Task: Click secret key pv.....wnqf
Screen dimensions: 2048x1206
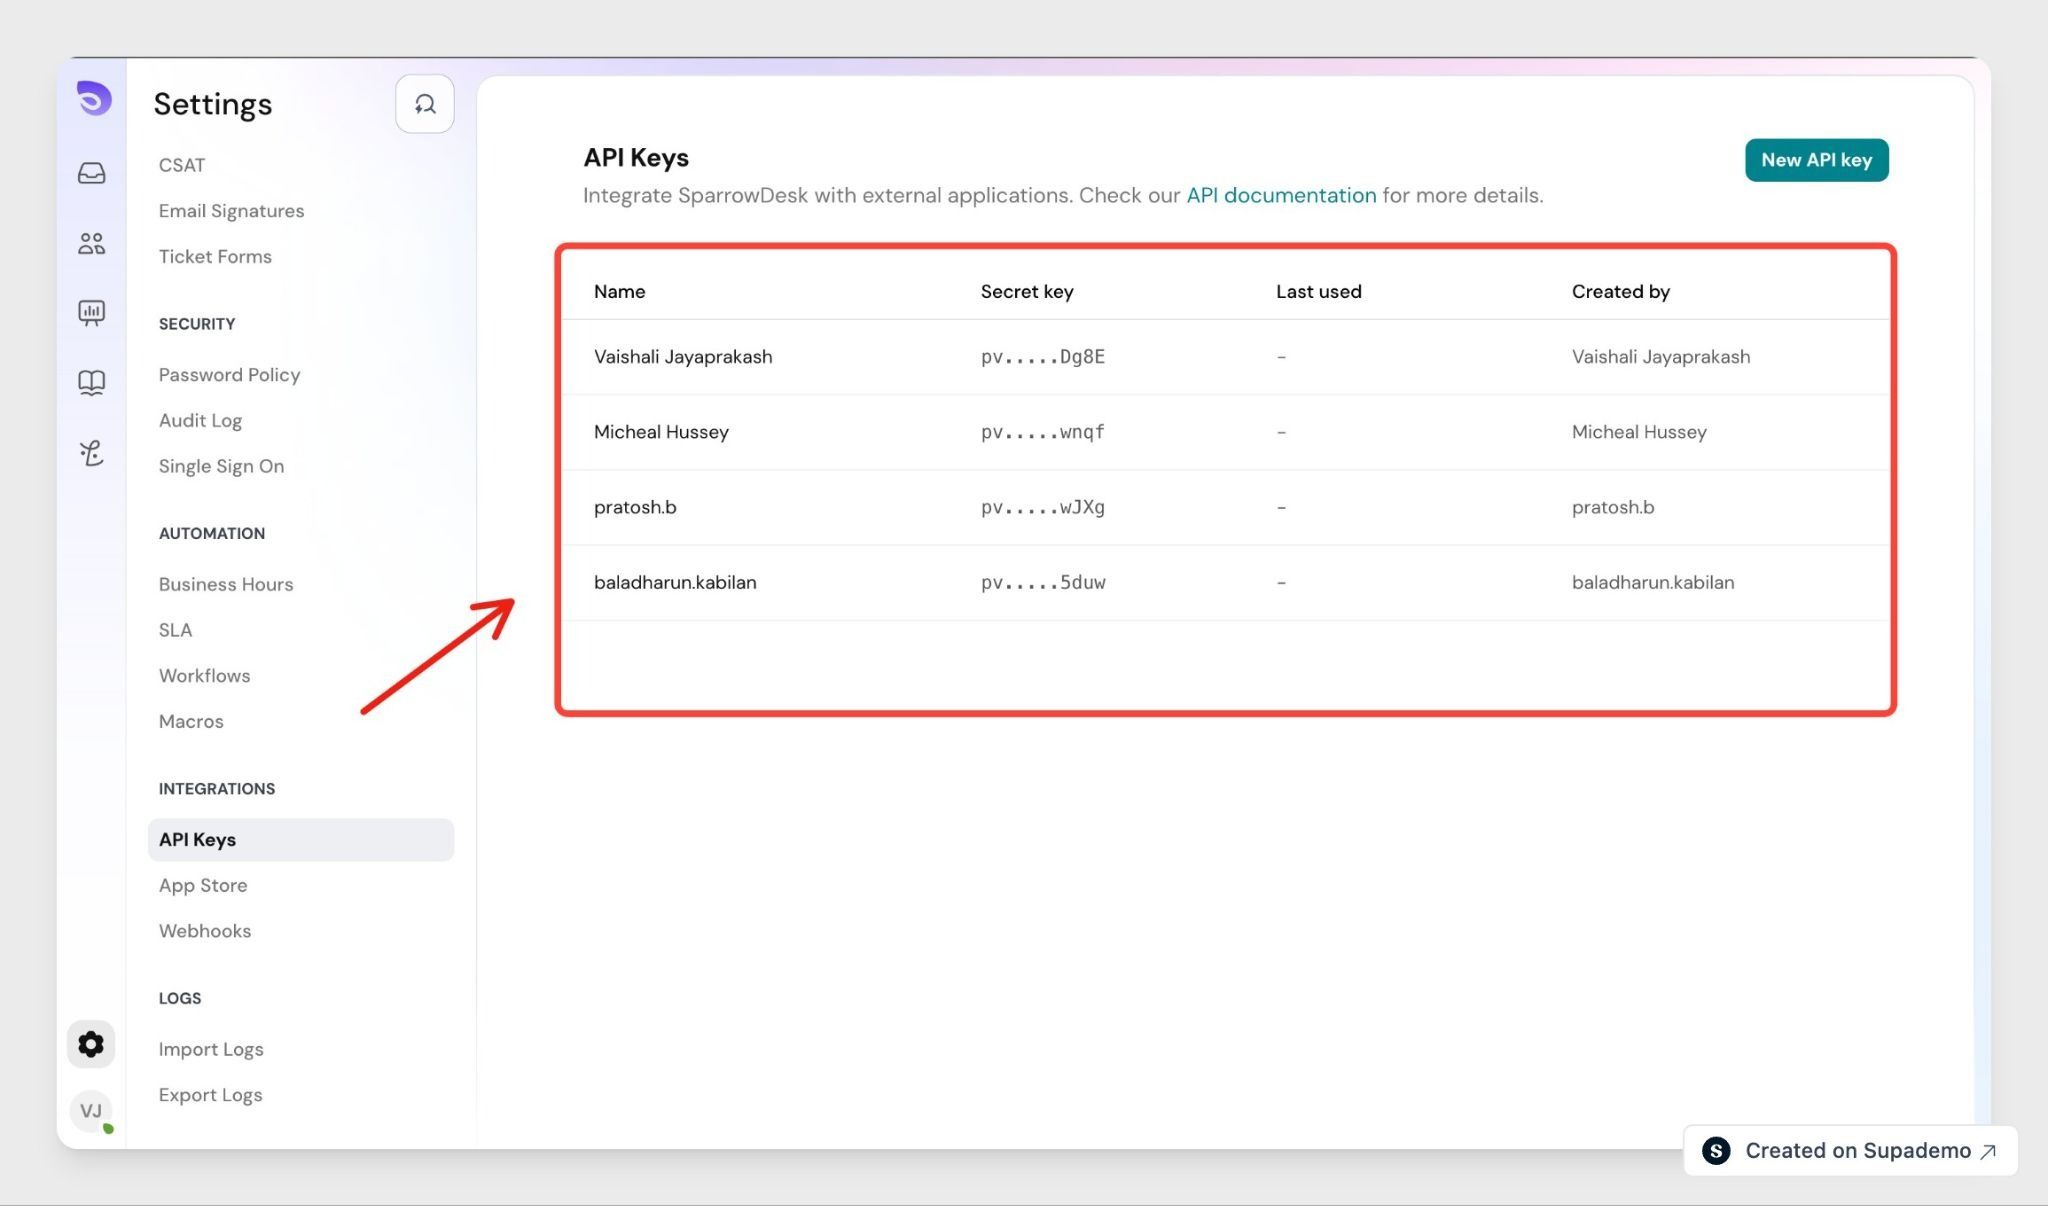Action: [1043, 432]
